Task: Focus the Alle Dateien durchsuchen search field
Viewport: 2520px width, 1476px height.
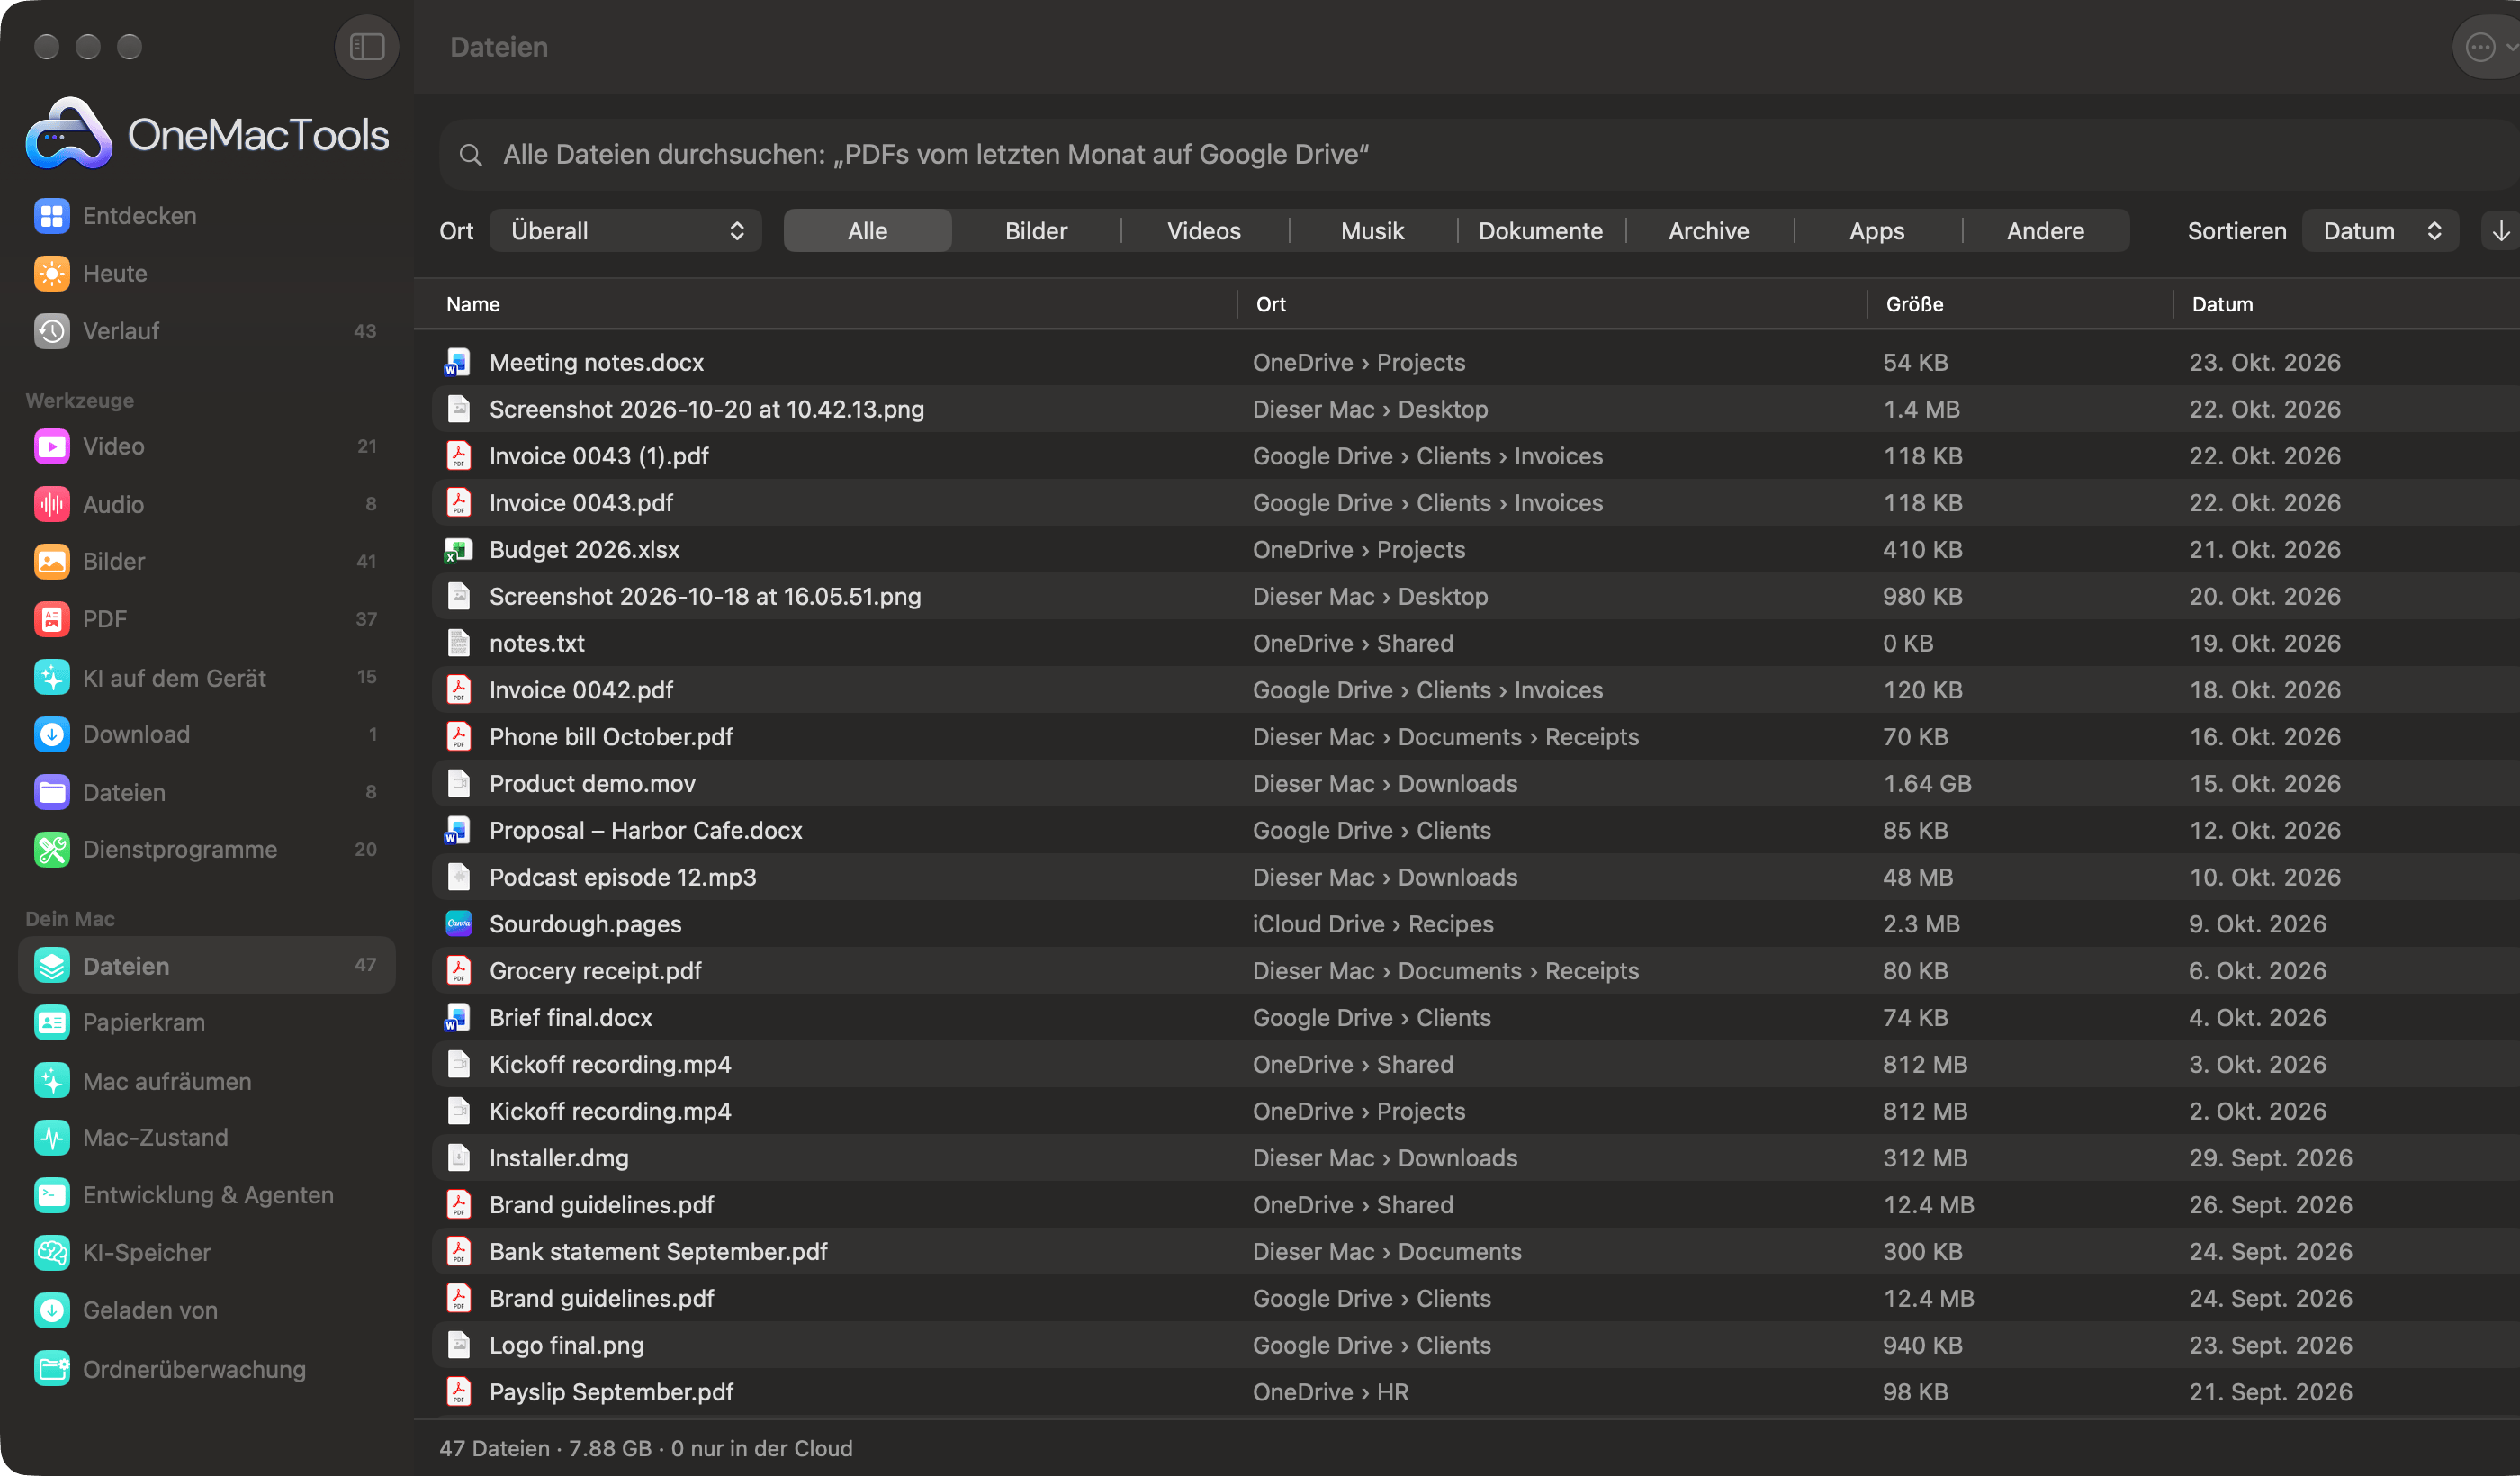Action: click(x=1480, y=155)
